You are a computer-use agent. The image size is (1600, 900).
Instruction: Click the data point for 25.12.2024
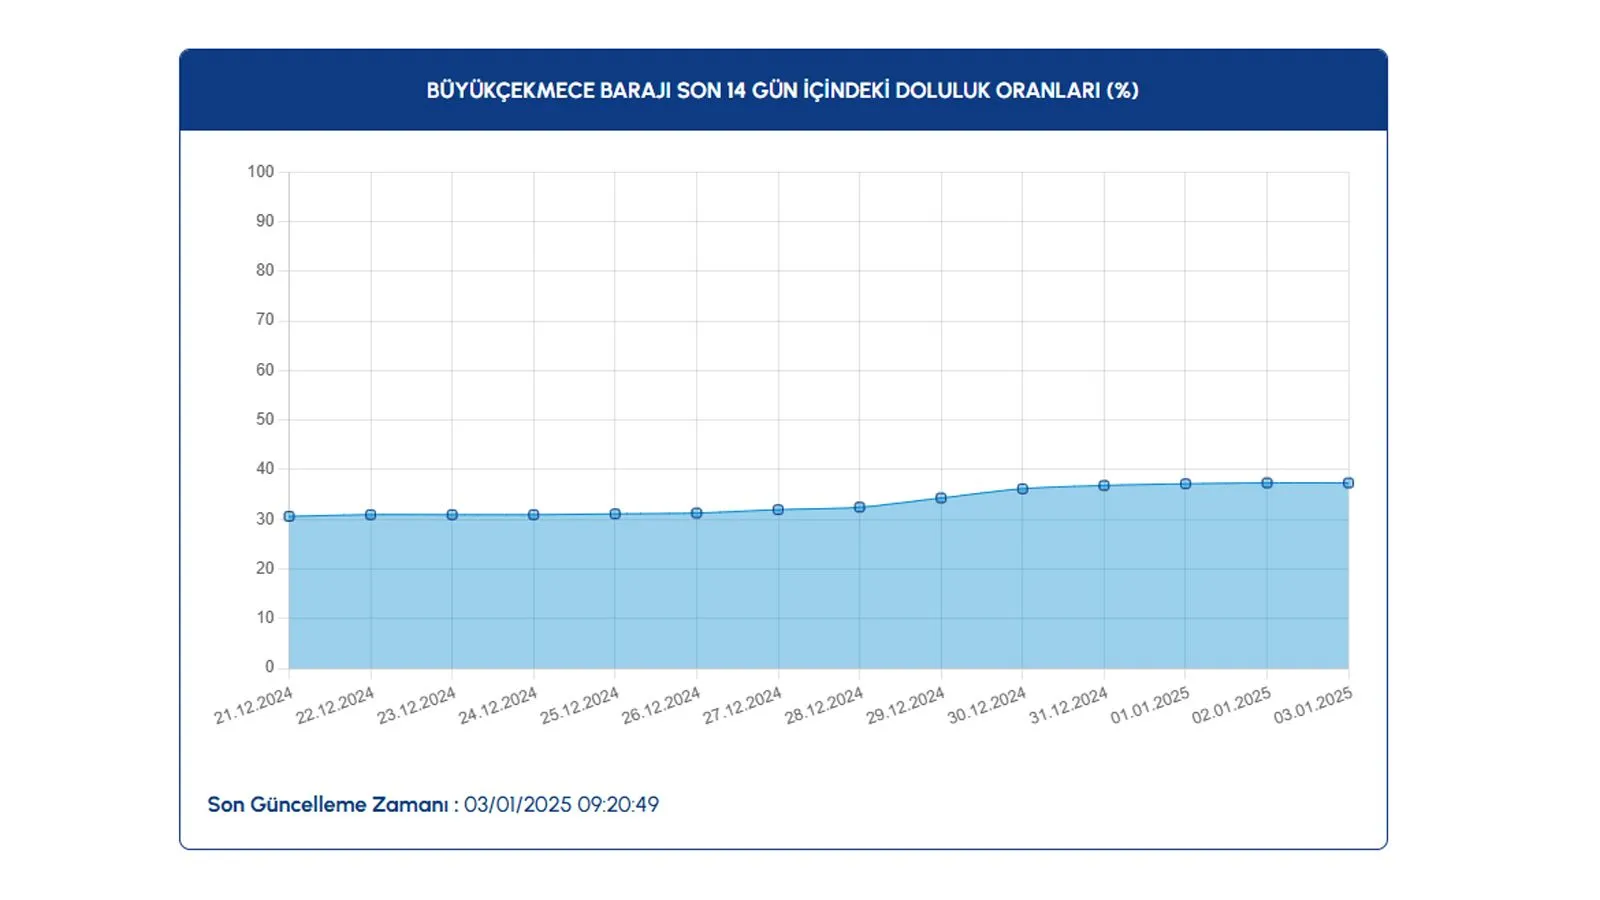615,514
